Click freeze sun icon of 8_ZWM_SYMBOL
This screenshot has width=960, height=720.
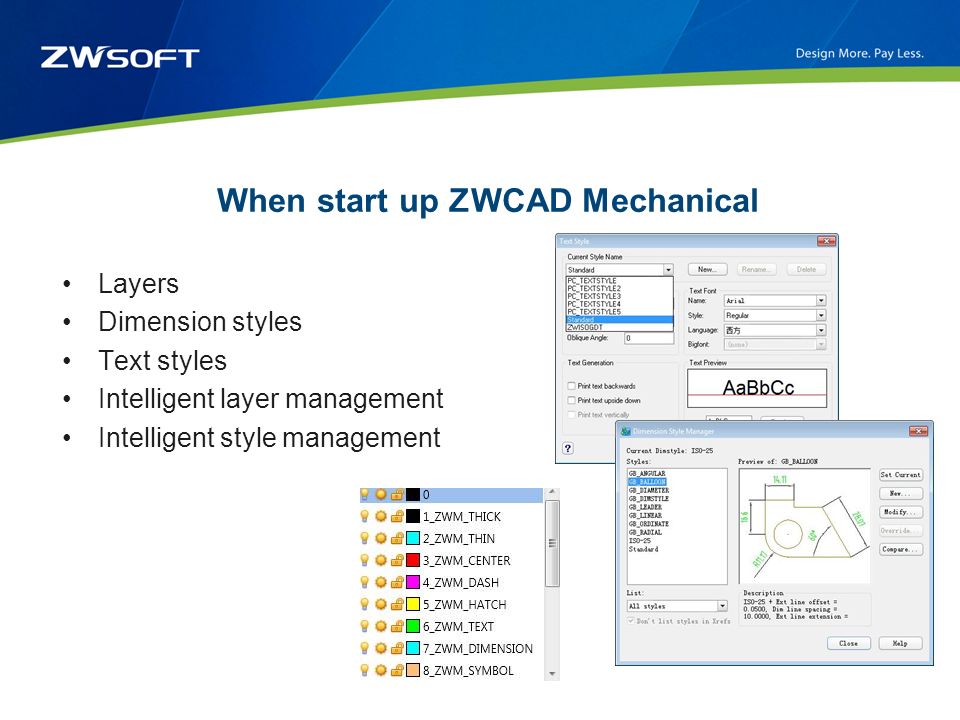[381, 670]
